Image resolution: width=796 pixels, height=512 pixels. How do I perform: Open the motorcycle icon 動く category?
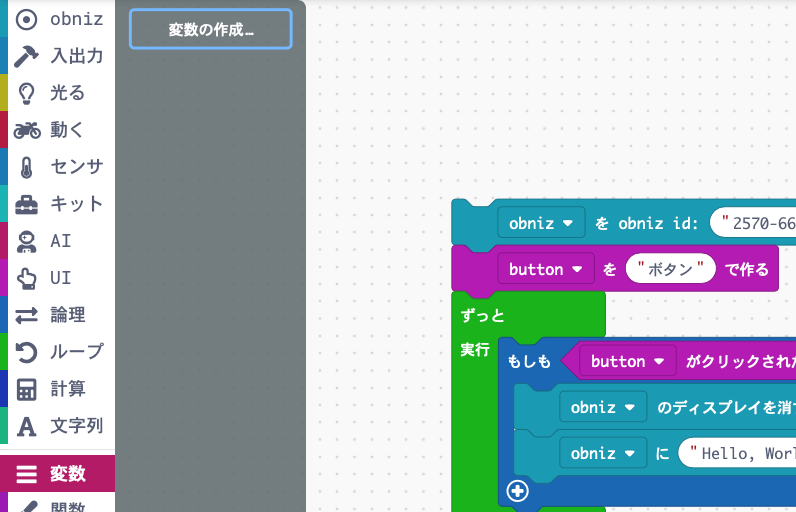point(27,130)
